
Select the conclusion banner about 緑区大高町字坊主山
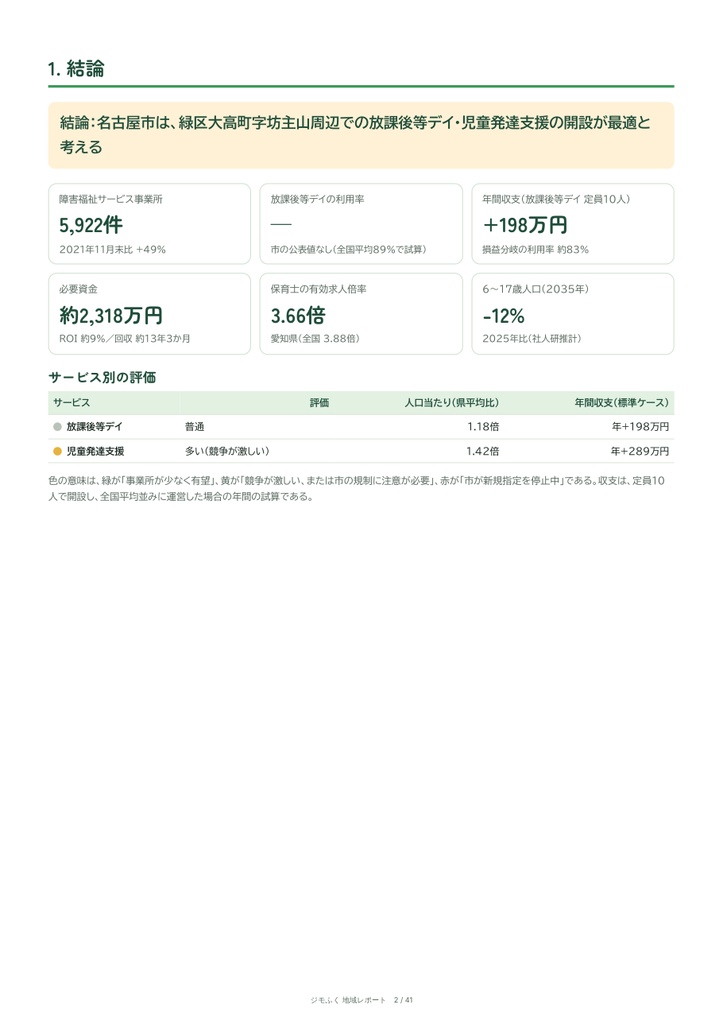tap(361, 135)
